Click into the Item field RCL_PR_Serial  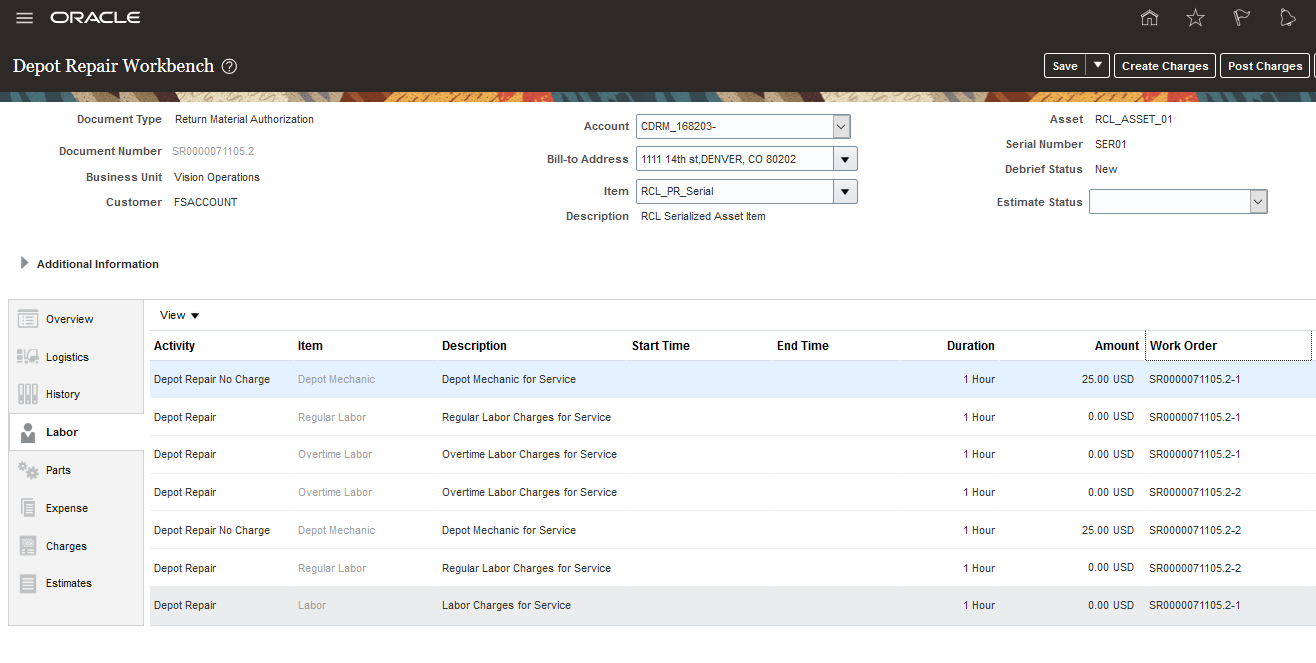point(734,191)
